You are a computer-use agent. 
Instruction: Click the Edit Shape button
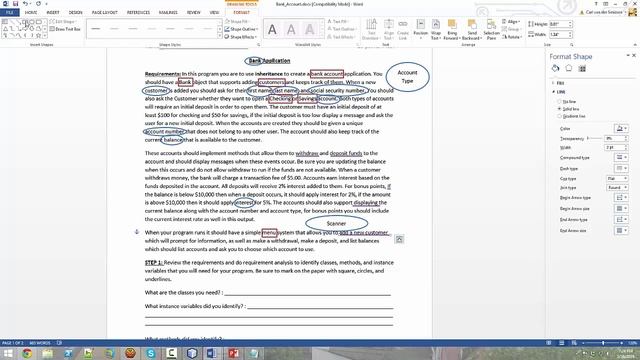point(62,21)
